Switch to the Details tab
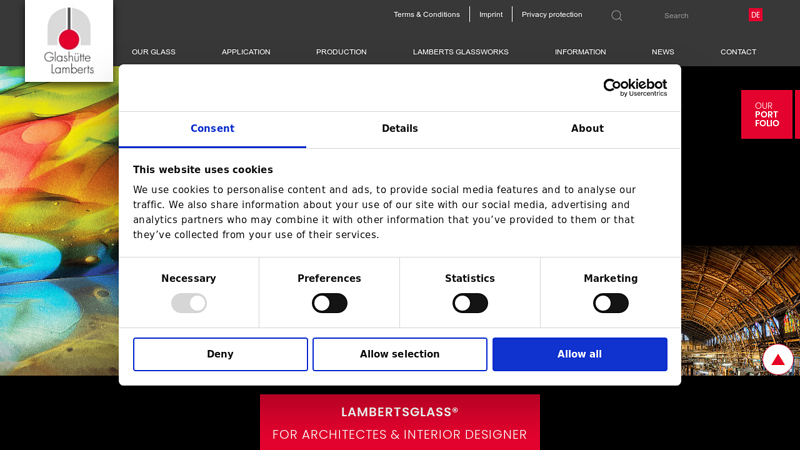The image size is (800, 450). click(400, 129)
